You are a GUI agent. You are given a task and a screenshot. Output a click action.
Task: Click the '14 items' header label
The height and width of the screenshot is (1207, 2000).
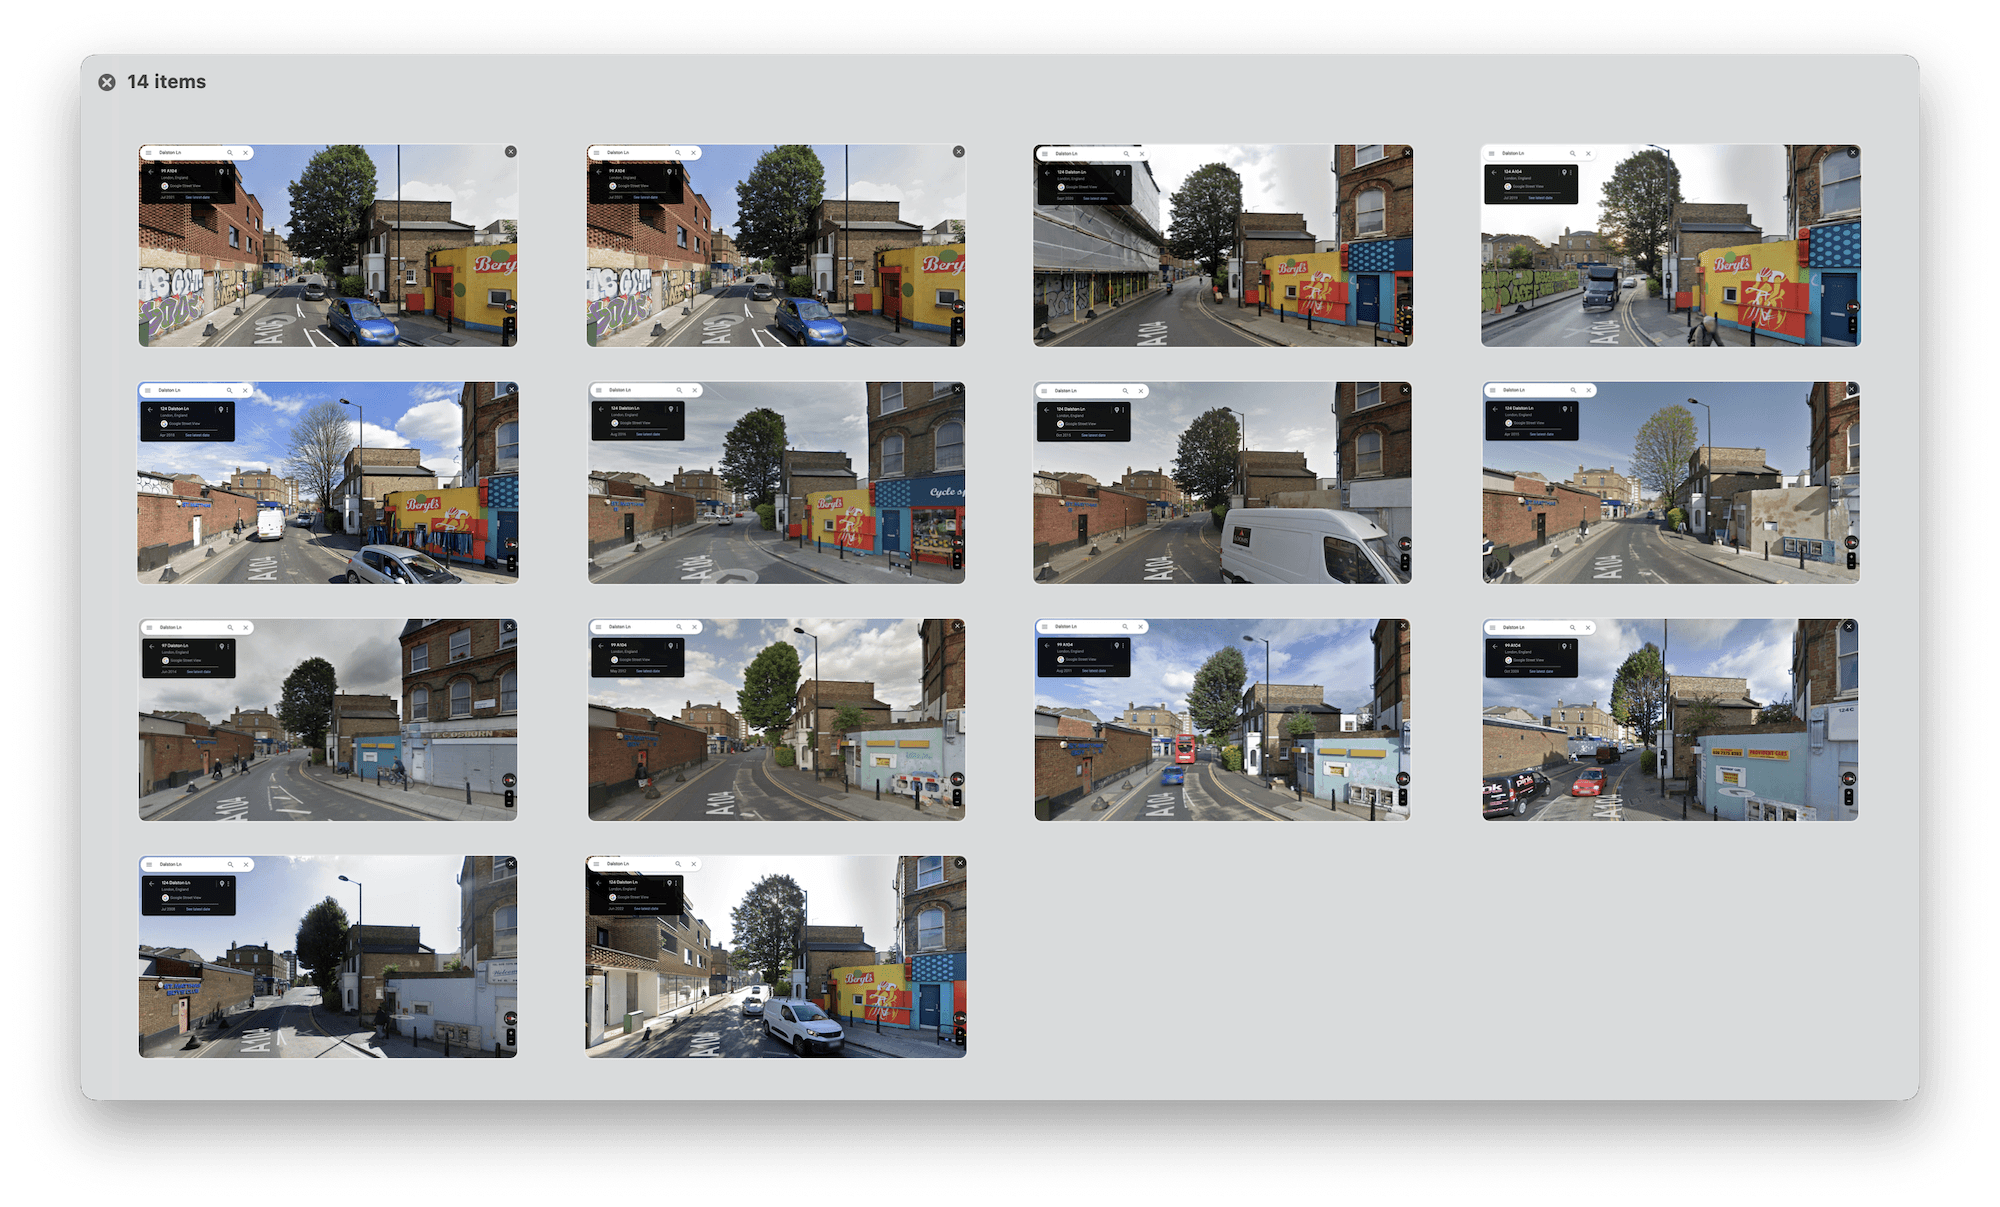(166, 82)
